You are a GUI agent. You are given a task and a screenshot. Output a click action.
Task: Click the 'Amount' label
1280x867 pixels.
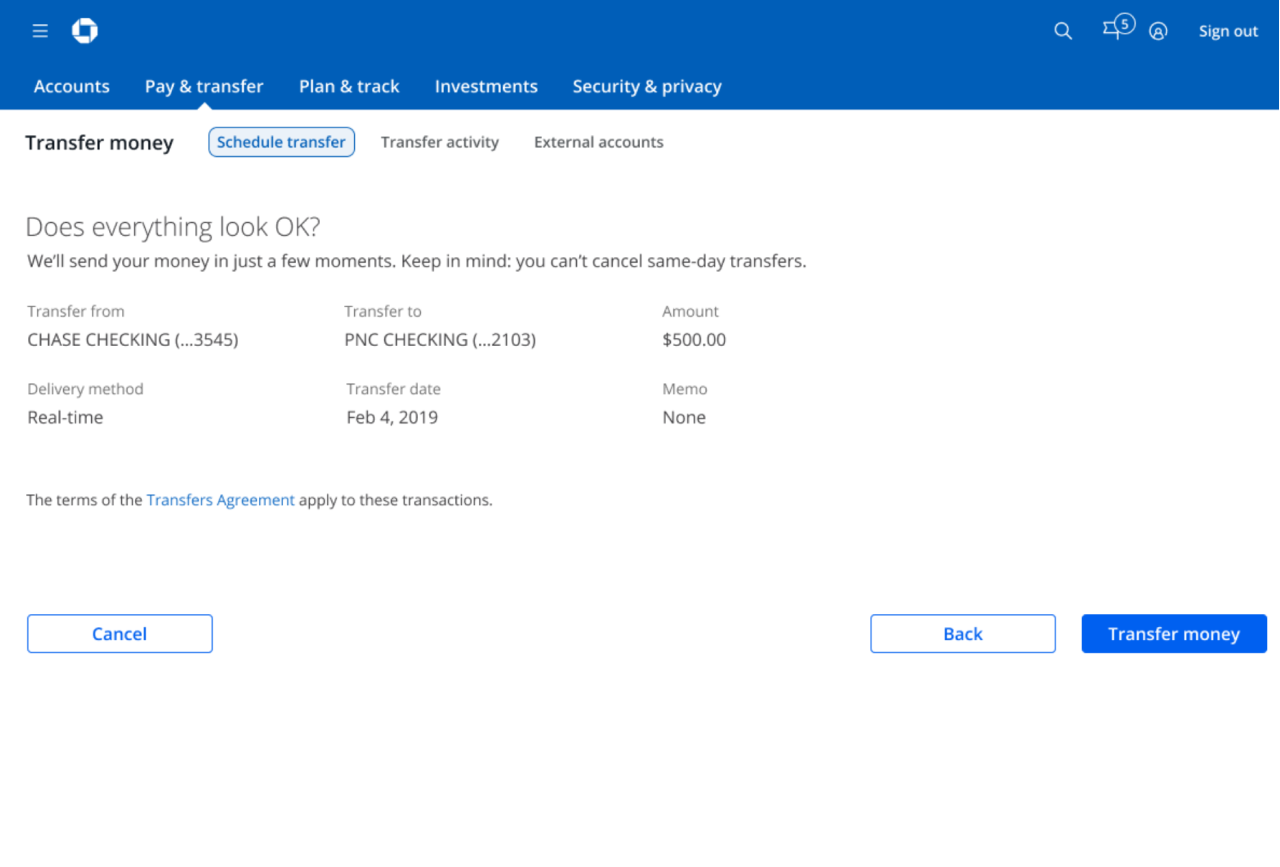(x=690, y=312)
